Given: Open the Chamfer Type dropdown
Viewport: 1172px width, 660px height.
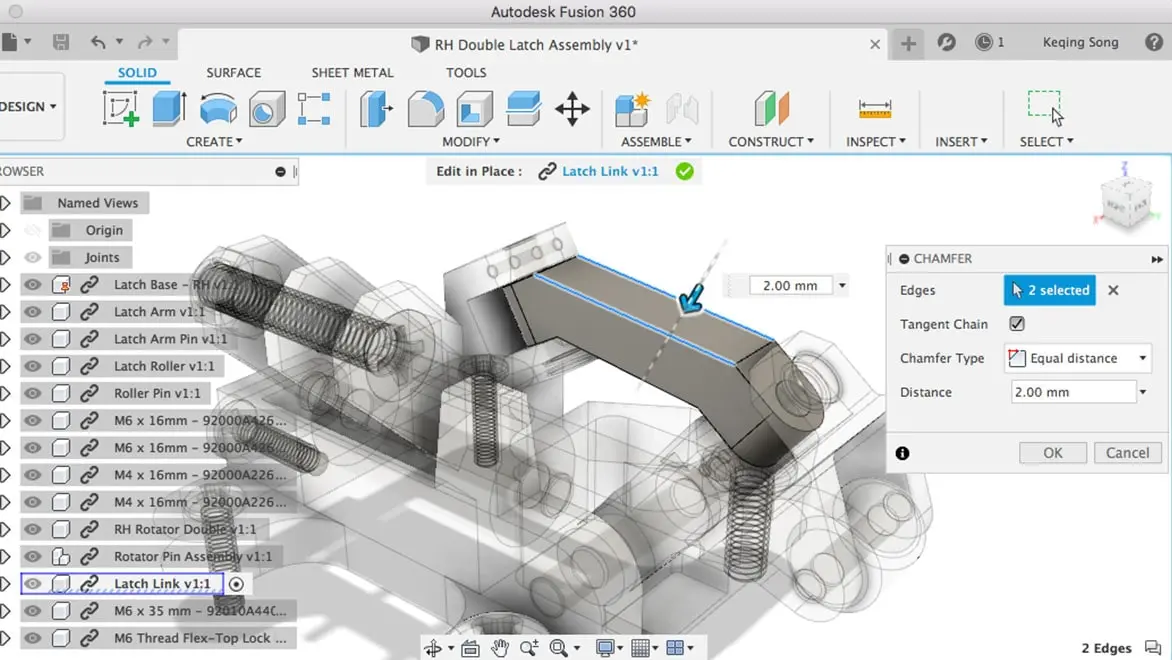Looking at the screenshot, I should pos(1078,358).
